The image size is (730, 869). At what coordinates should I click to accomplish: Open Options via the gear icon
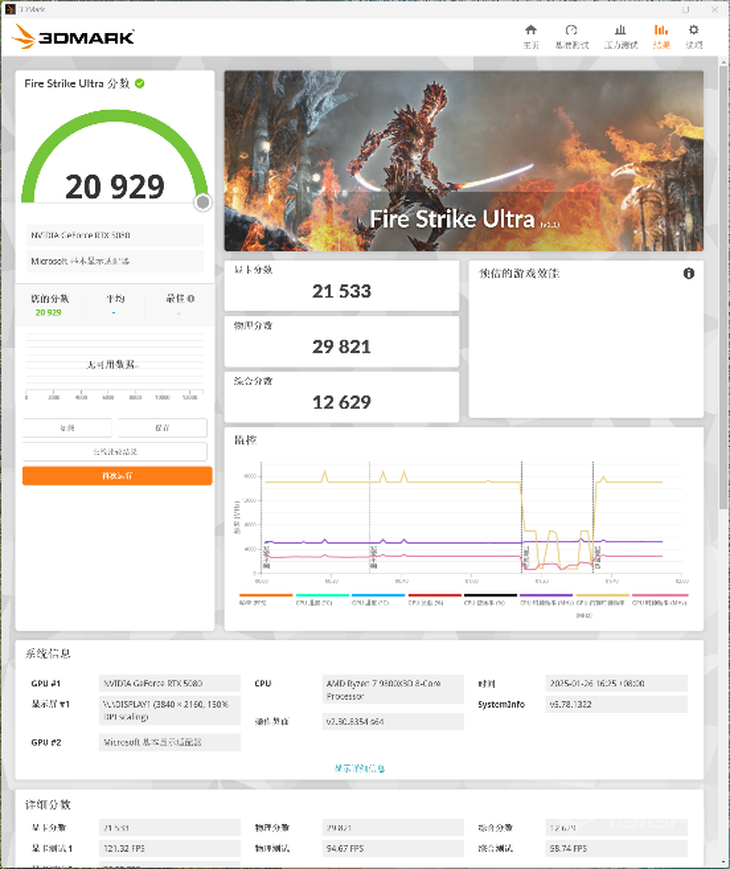(x=693, y=30)
